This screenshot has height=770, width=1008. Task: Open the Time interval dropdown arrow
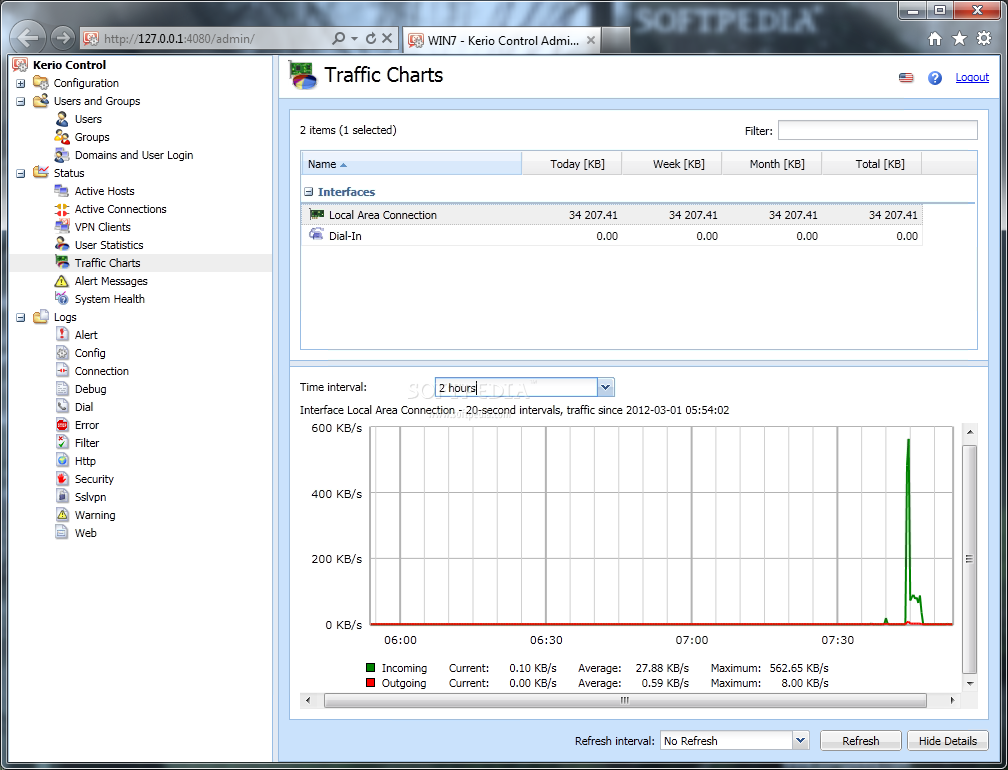coord(605,388)
